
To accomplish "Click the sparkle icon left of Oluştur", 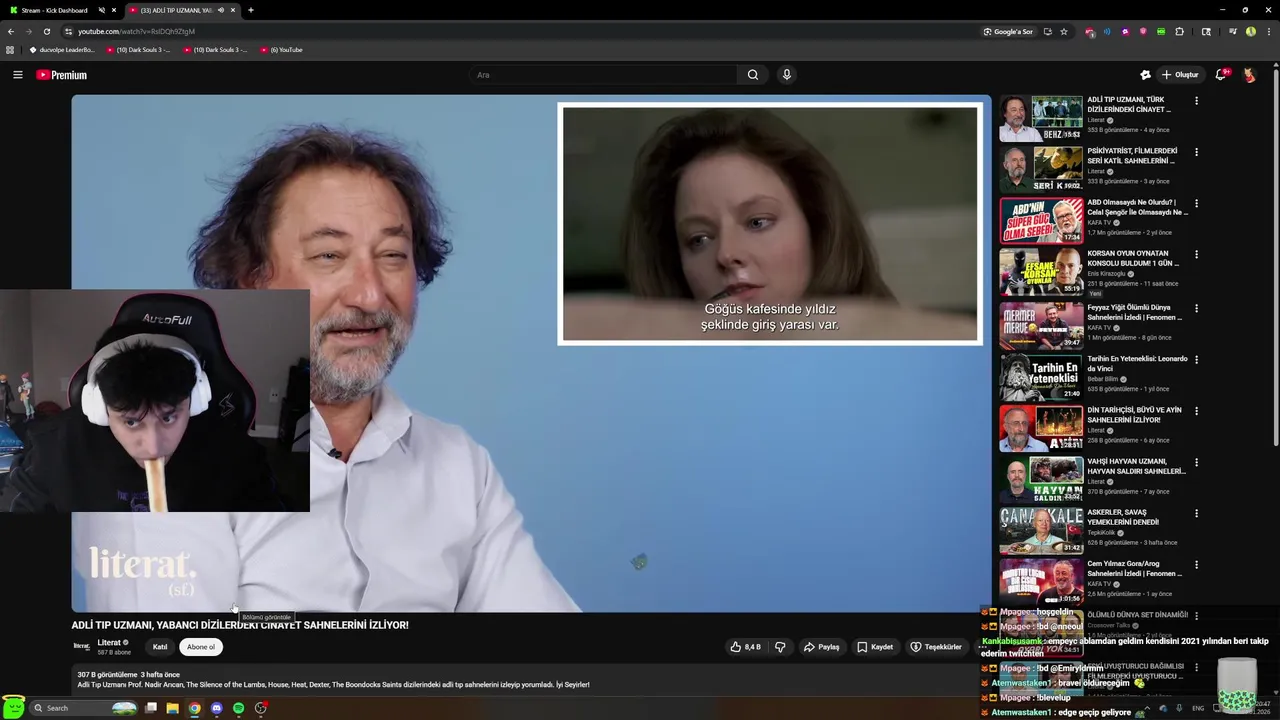I will click(x=1145, y=75).
